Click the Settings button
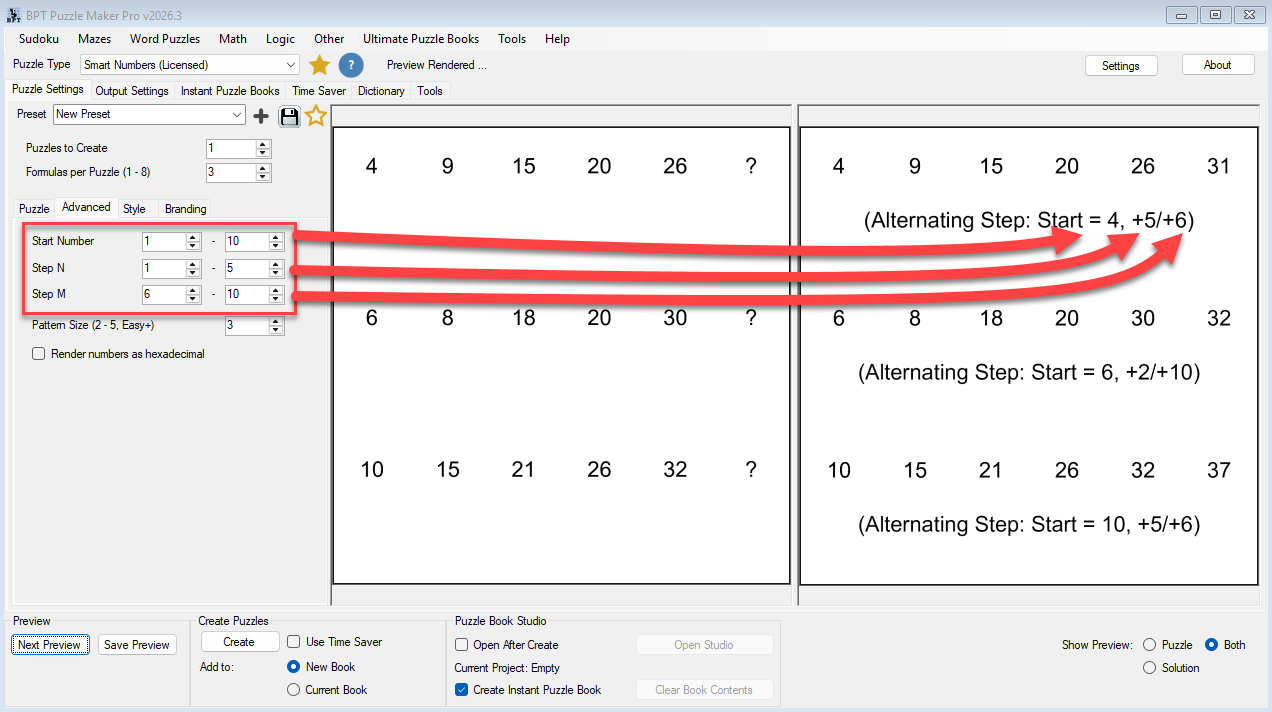This screenshot has width=1272, height=712. [1121, 65]
